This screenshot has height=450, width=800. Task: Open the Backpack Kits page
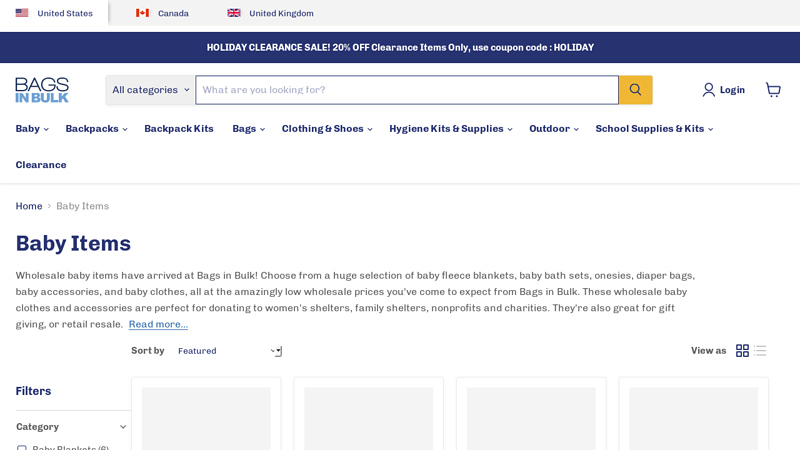click(178, 129)
